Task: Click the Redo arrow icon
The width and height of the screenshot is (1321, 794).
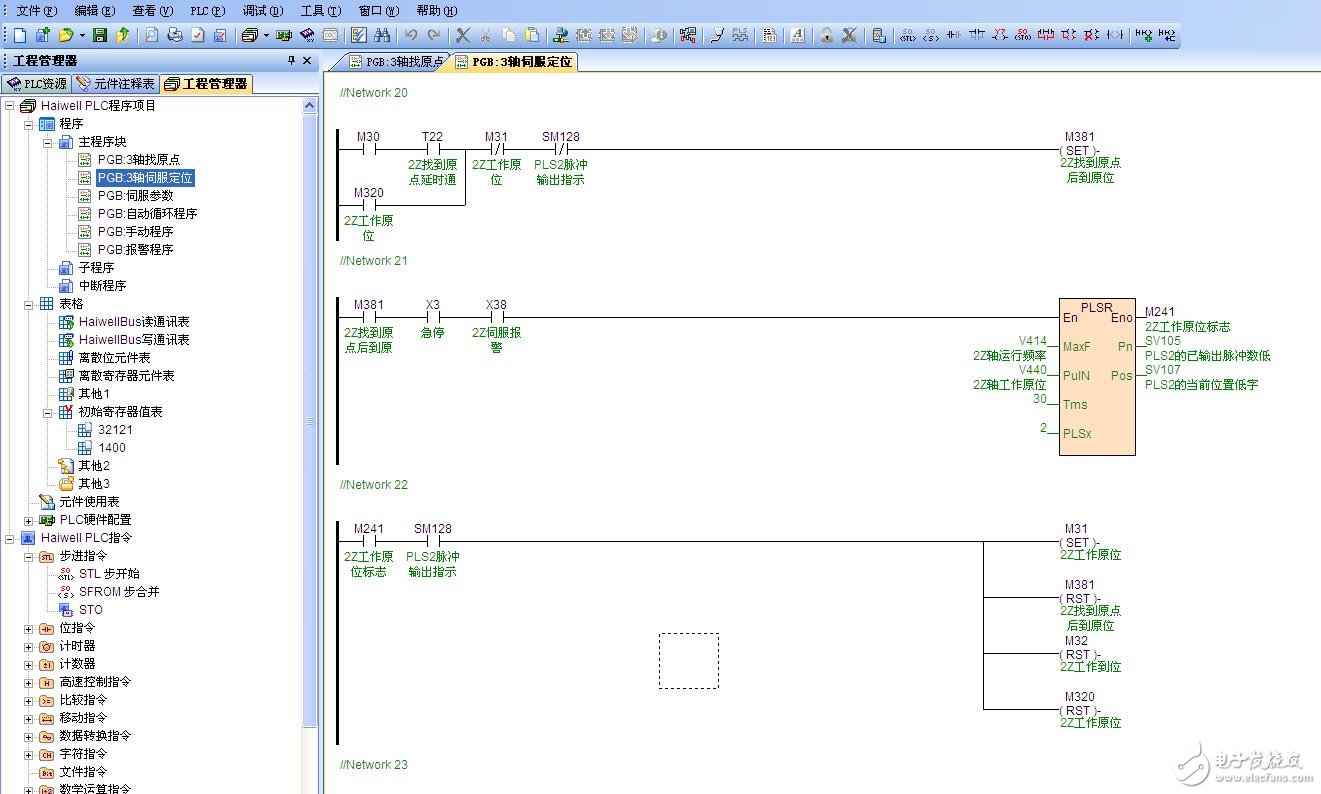Action: (434, 35)
